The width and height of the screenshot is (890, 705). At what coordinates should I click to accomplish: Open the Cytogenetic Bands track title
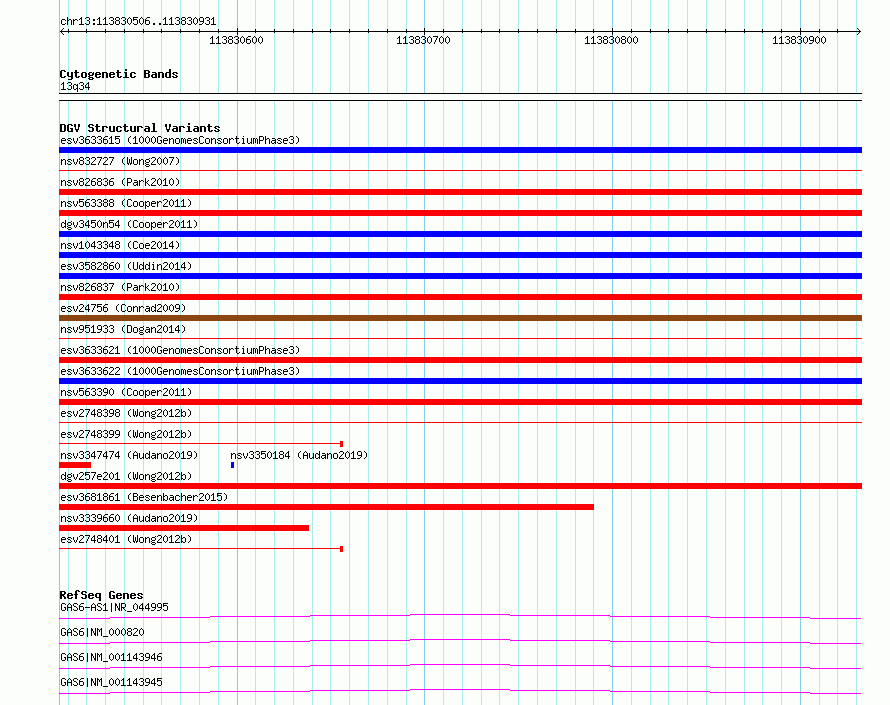pyautogui.click(x=119, y=74)
